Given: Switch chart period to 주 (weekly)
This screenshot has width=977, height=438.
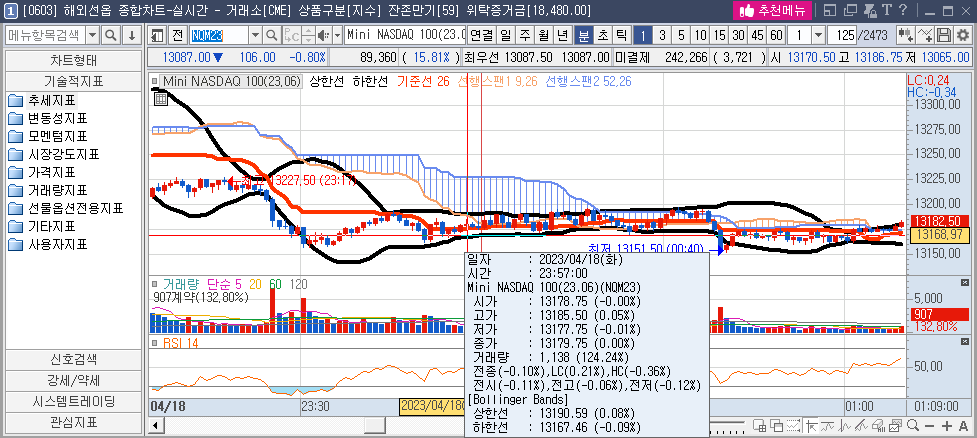Looking at the screenshot, I should (523, 35).
